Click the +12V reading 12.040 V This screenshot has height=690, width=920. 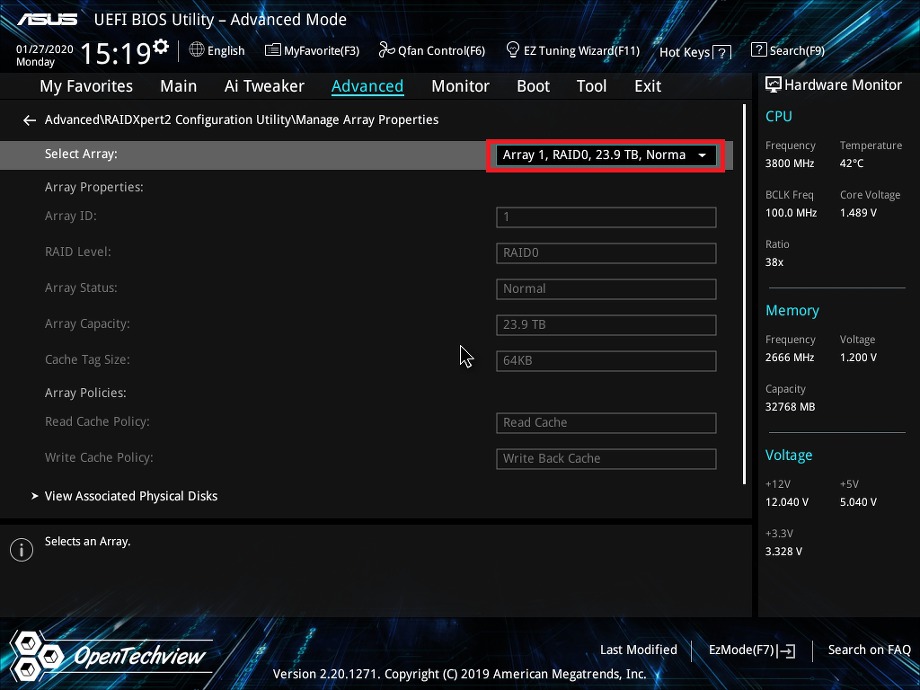(786, 502)
